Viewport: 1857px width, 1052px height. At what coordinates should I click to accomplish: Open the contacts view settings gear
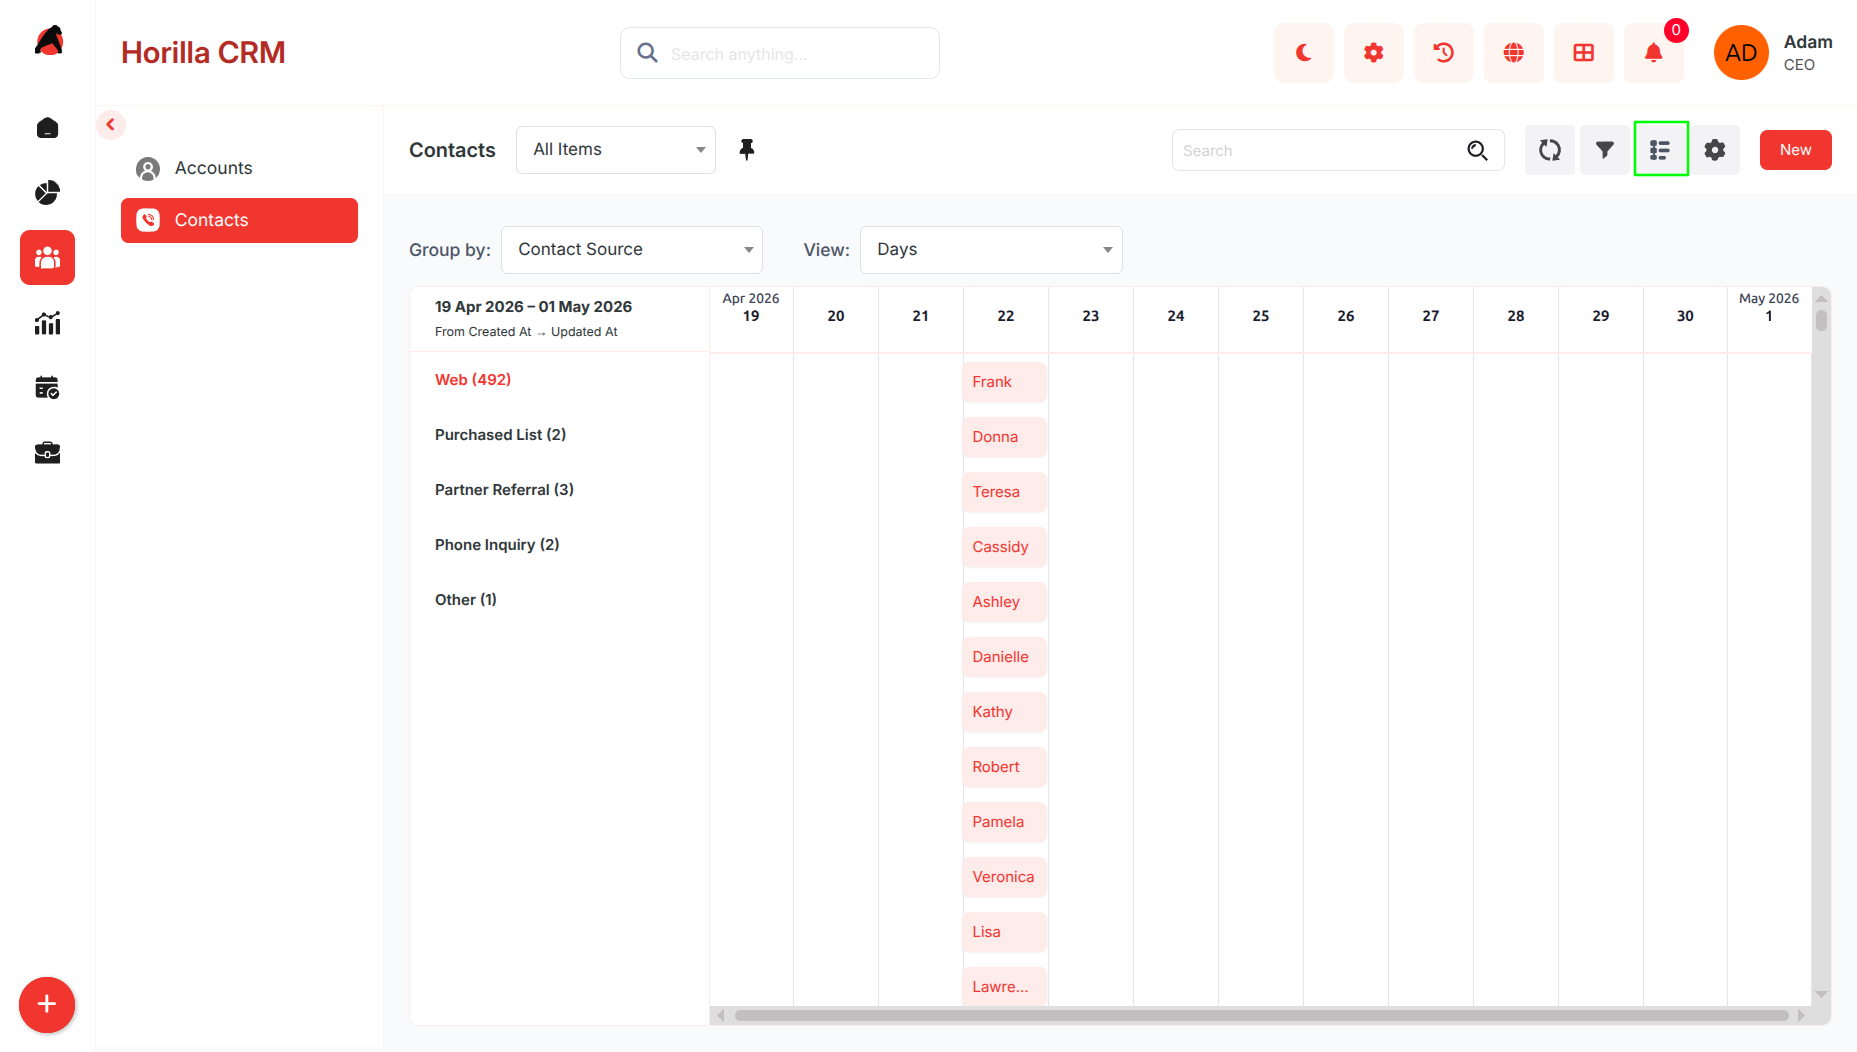coord(1715,150)
